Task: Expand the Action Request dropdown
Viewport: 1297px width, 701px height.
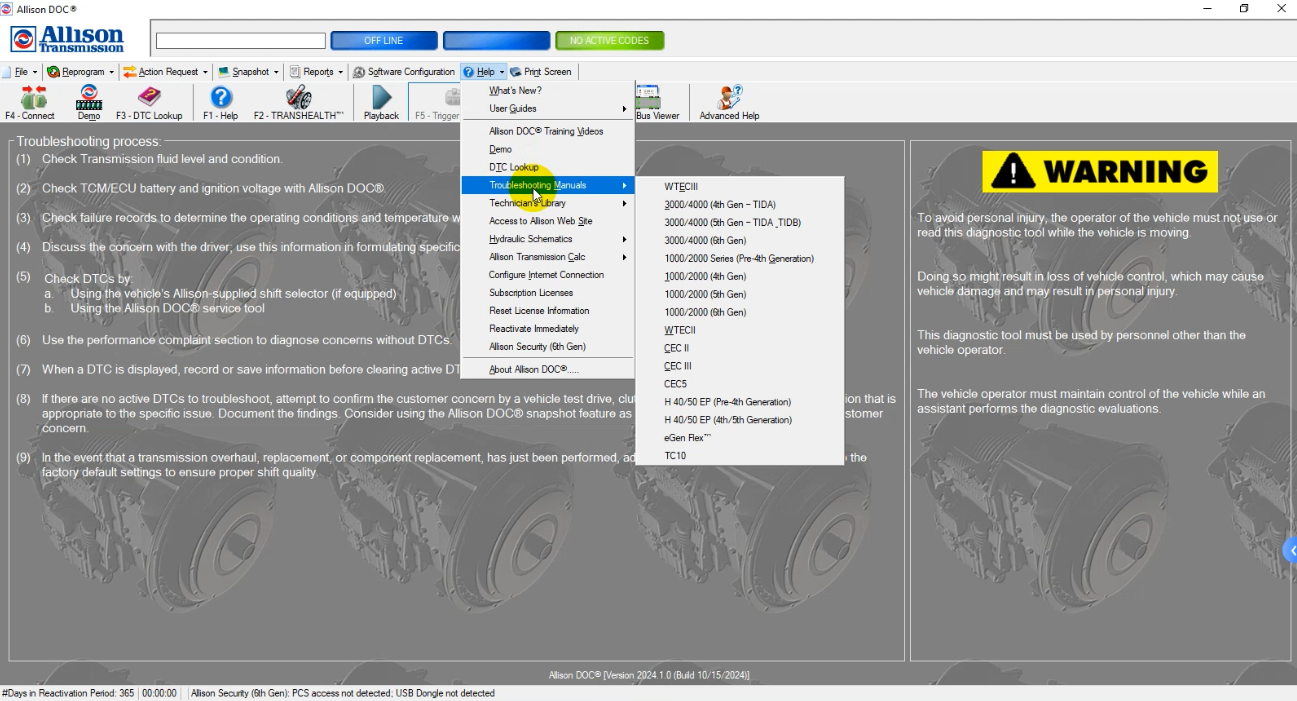Action: [166, 72]
